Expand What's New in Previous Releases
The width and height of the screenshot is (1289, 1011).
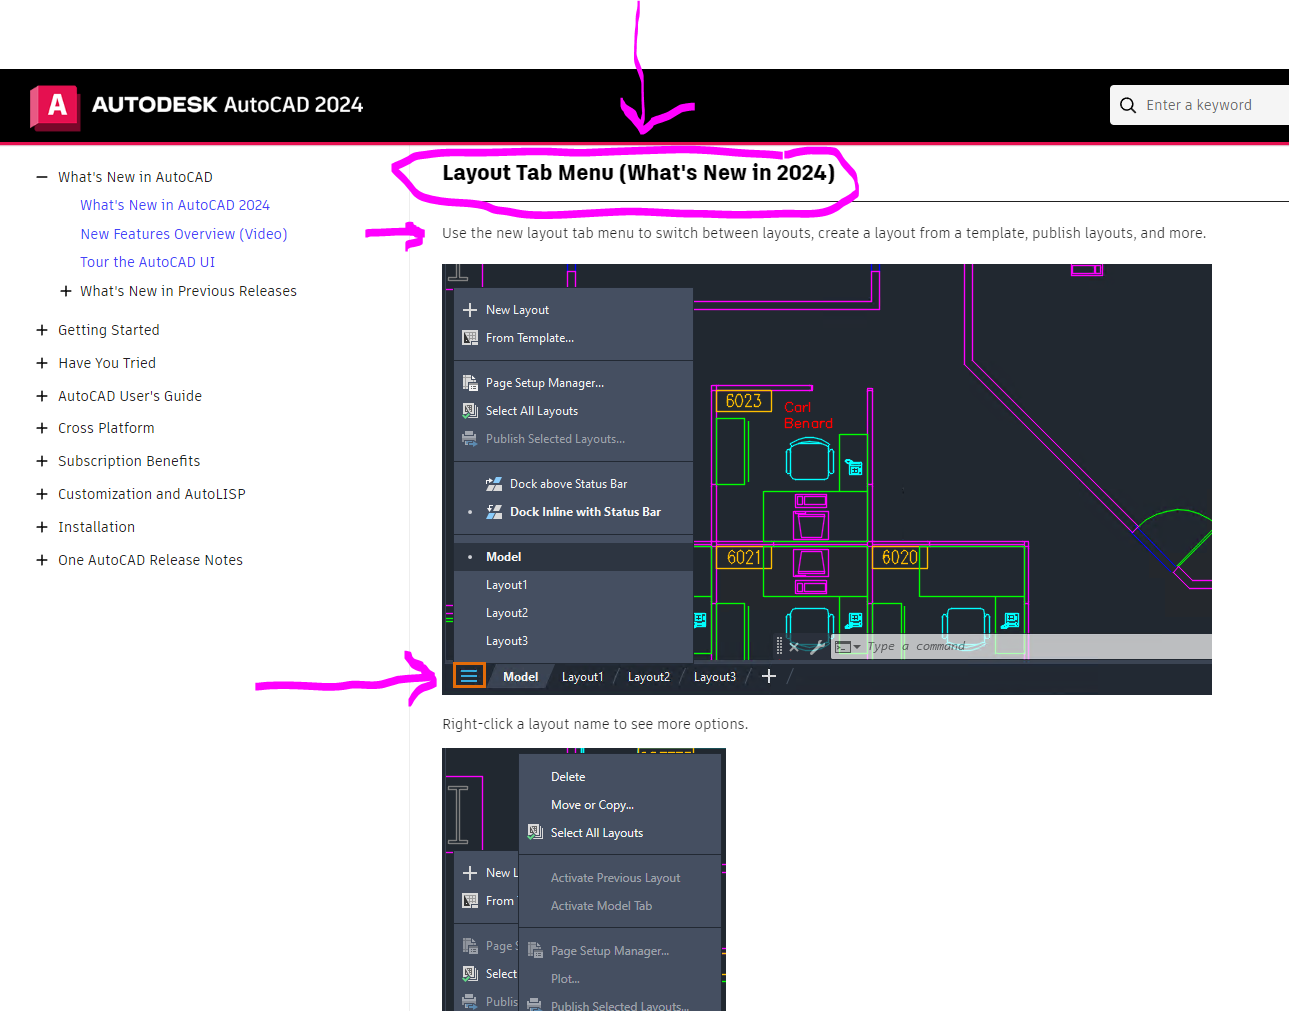click(x=65, y=291)
